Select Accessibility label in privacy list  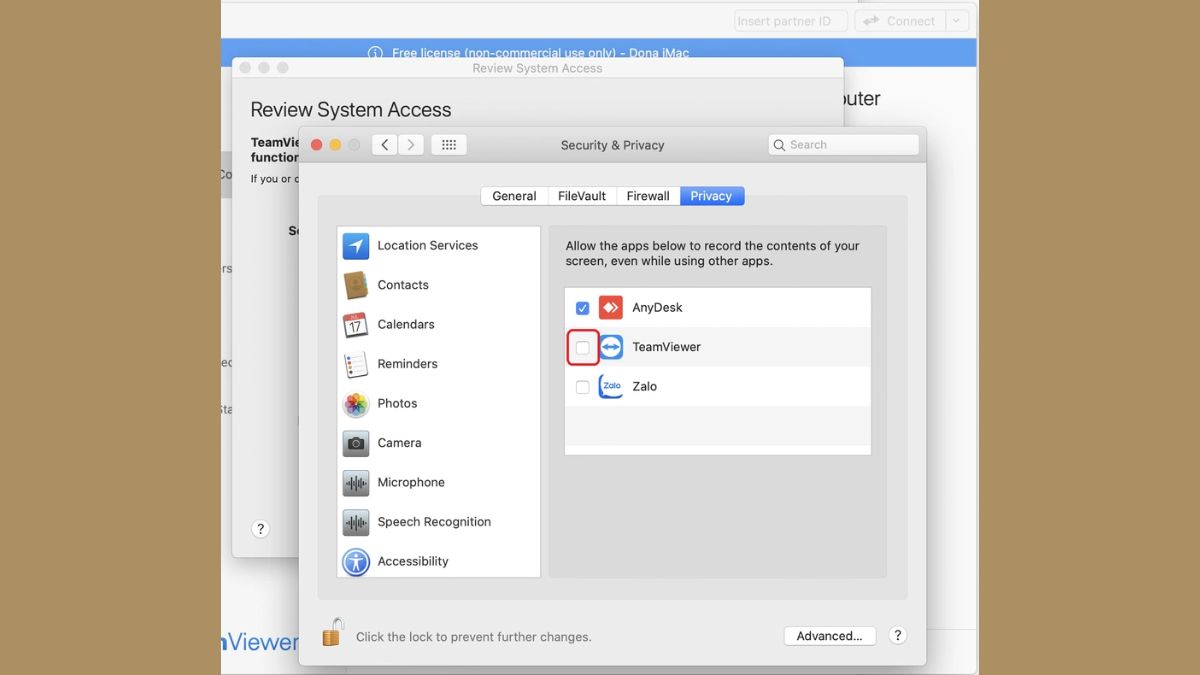pyautogui.click(x=413, y=562)
